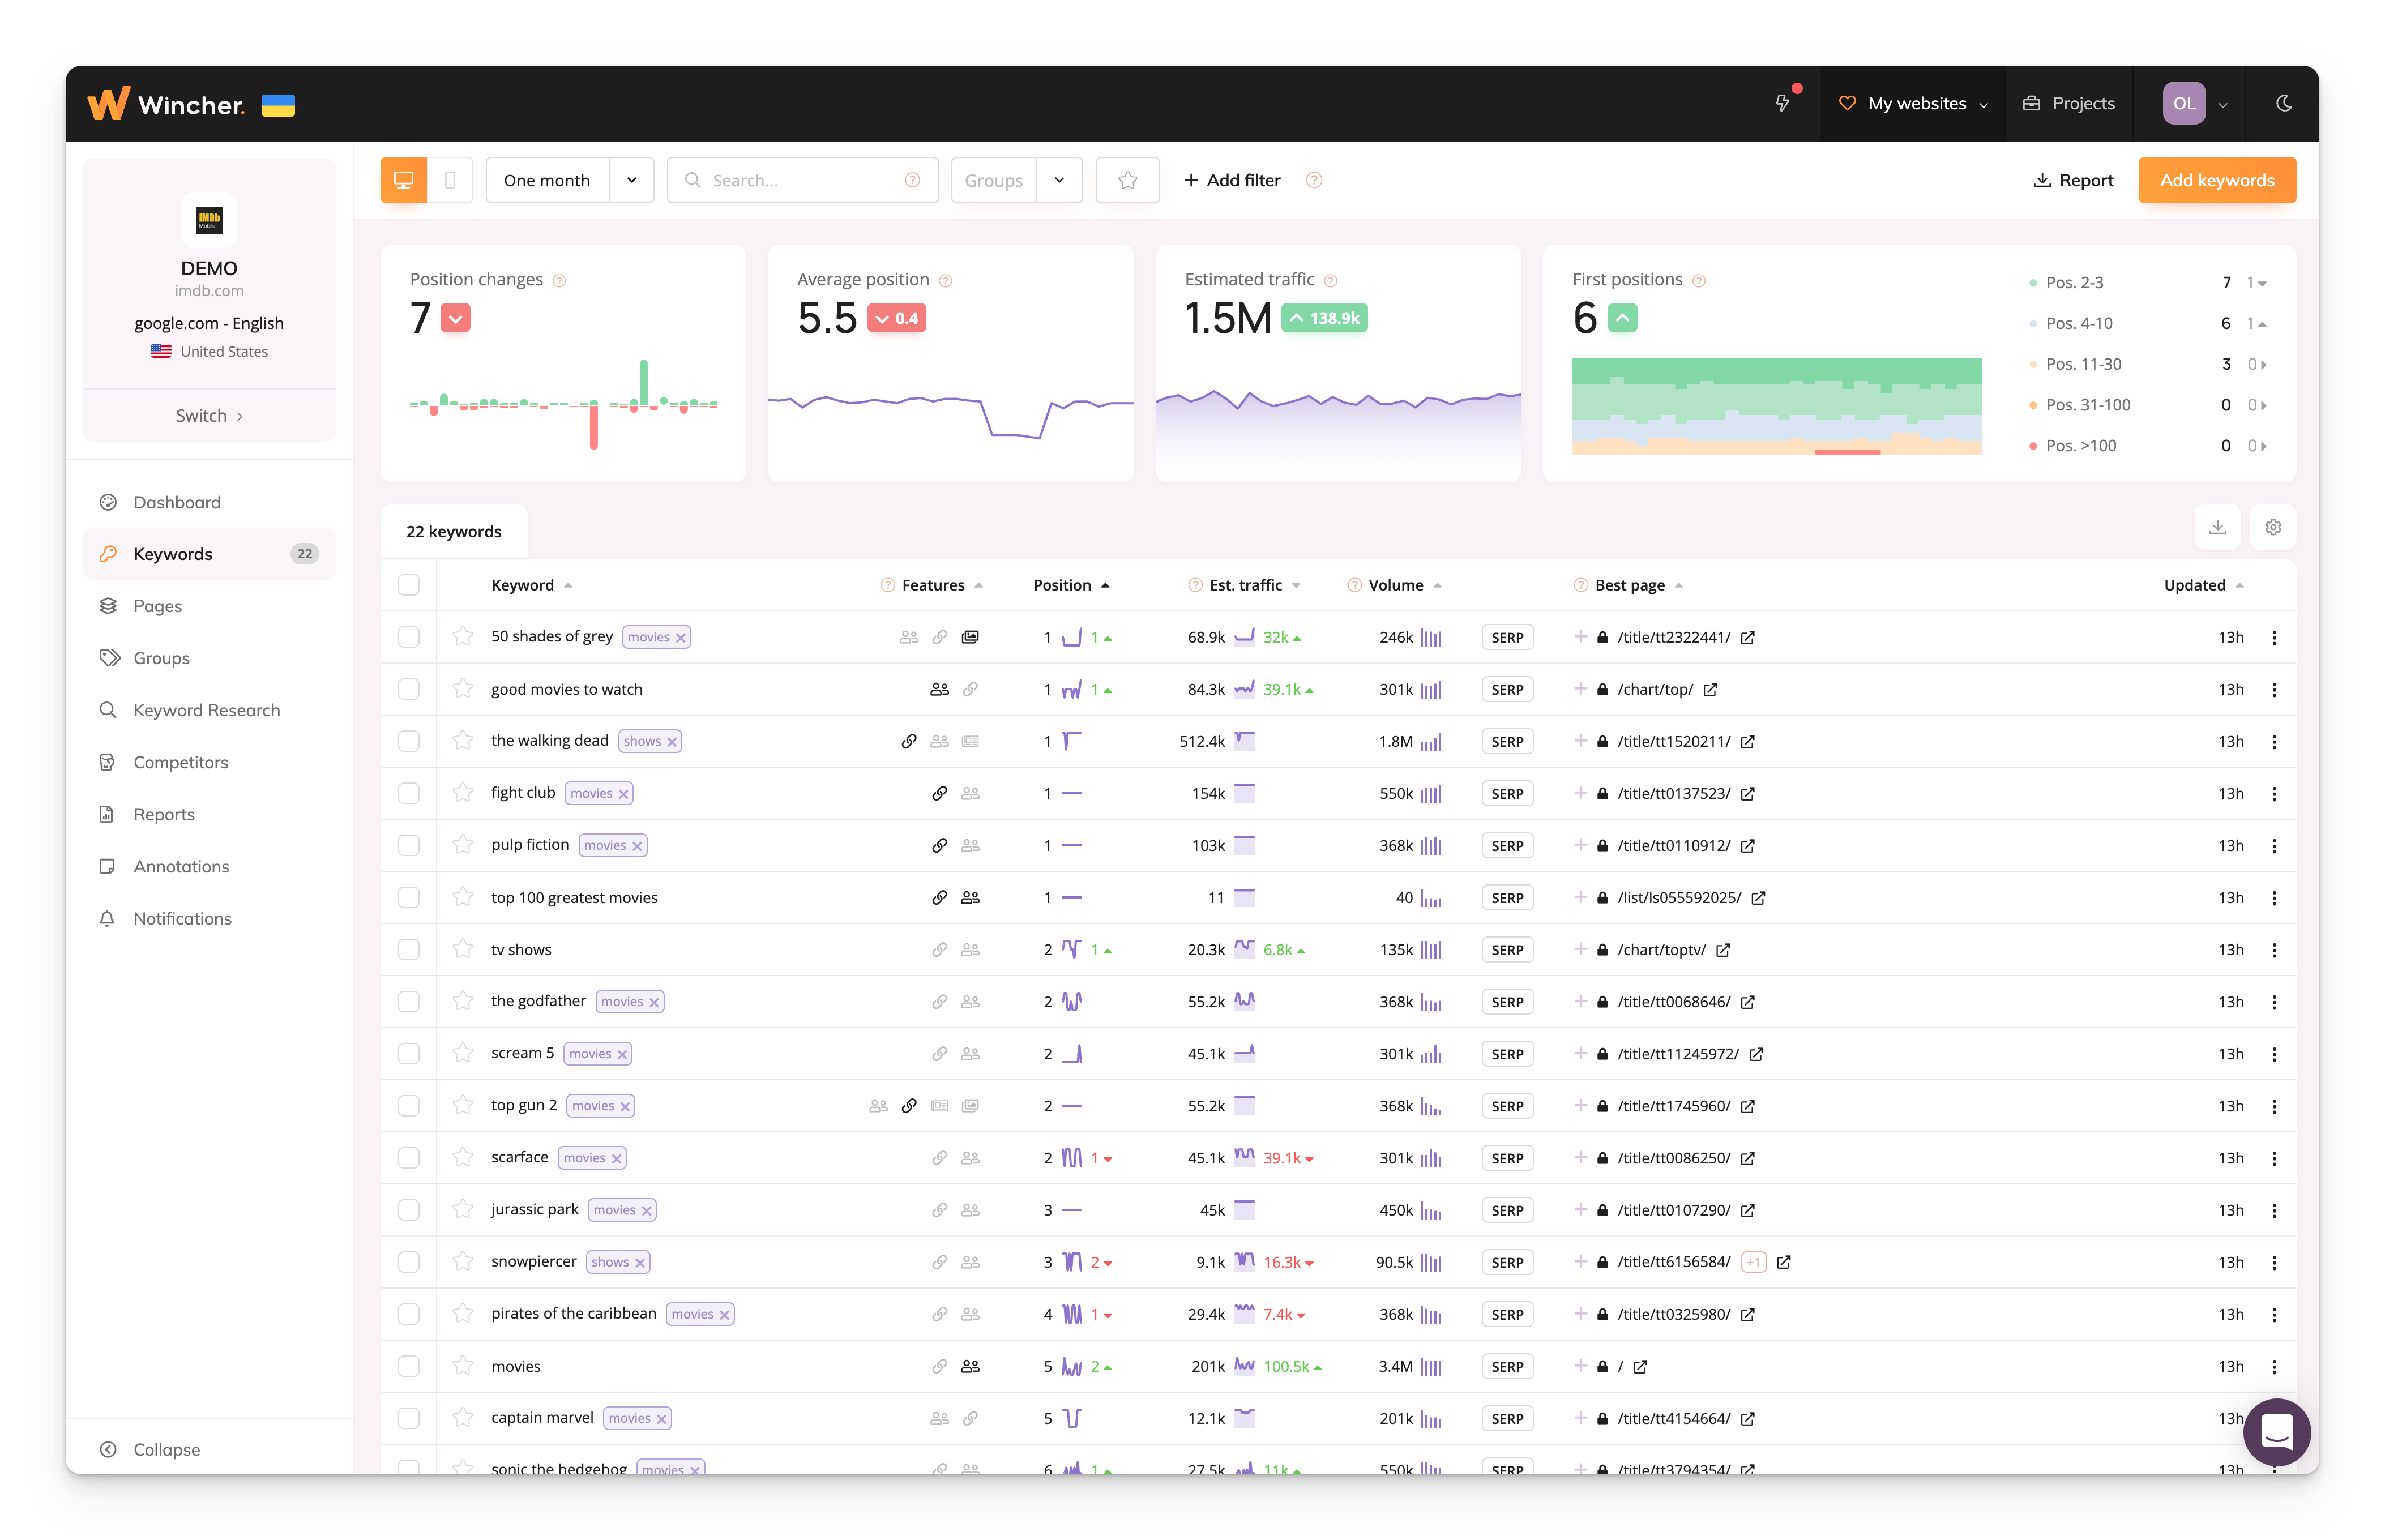The image size is (2385, 1540).
Task: Open Keyword Research sidebar item
Action: click(206, 710)
